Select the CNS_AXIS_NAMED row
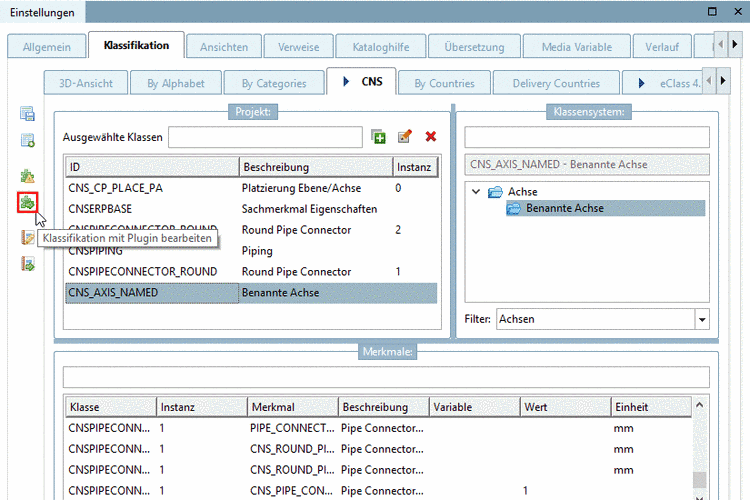Screen dimensions: 750x500 (251, 293)
